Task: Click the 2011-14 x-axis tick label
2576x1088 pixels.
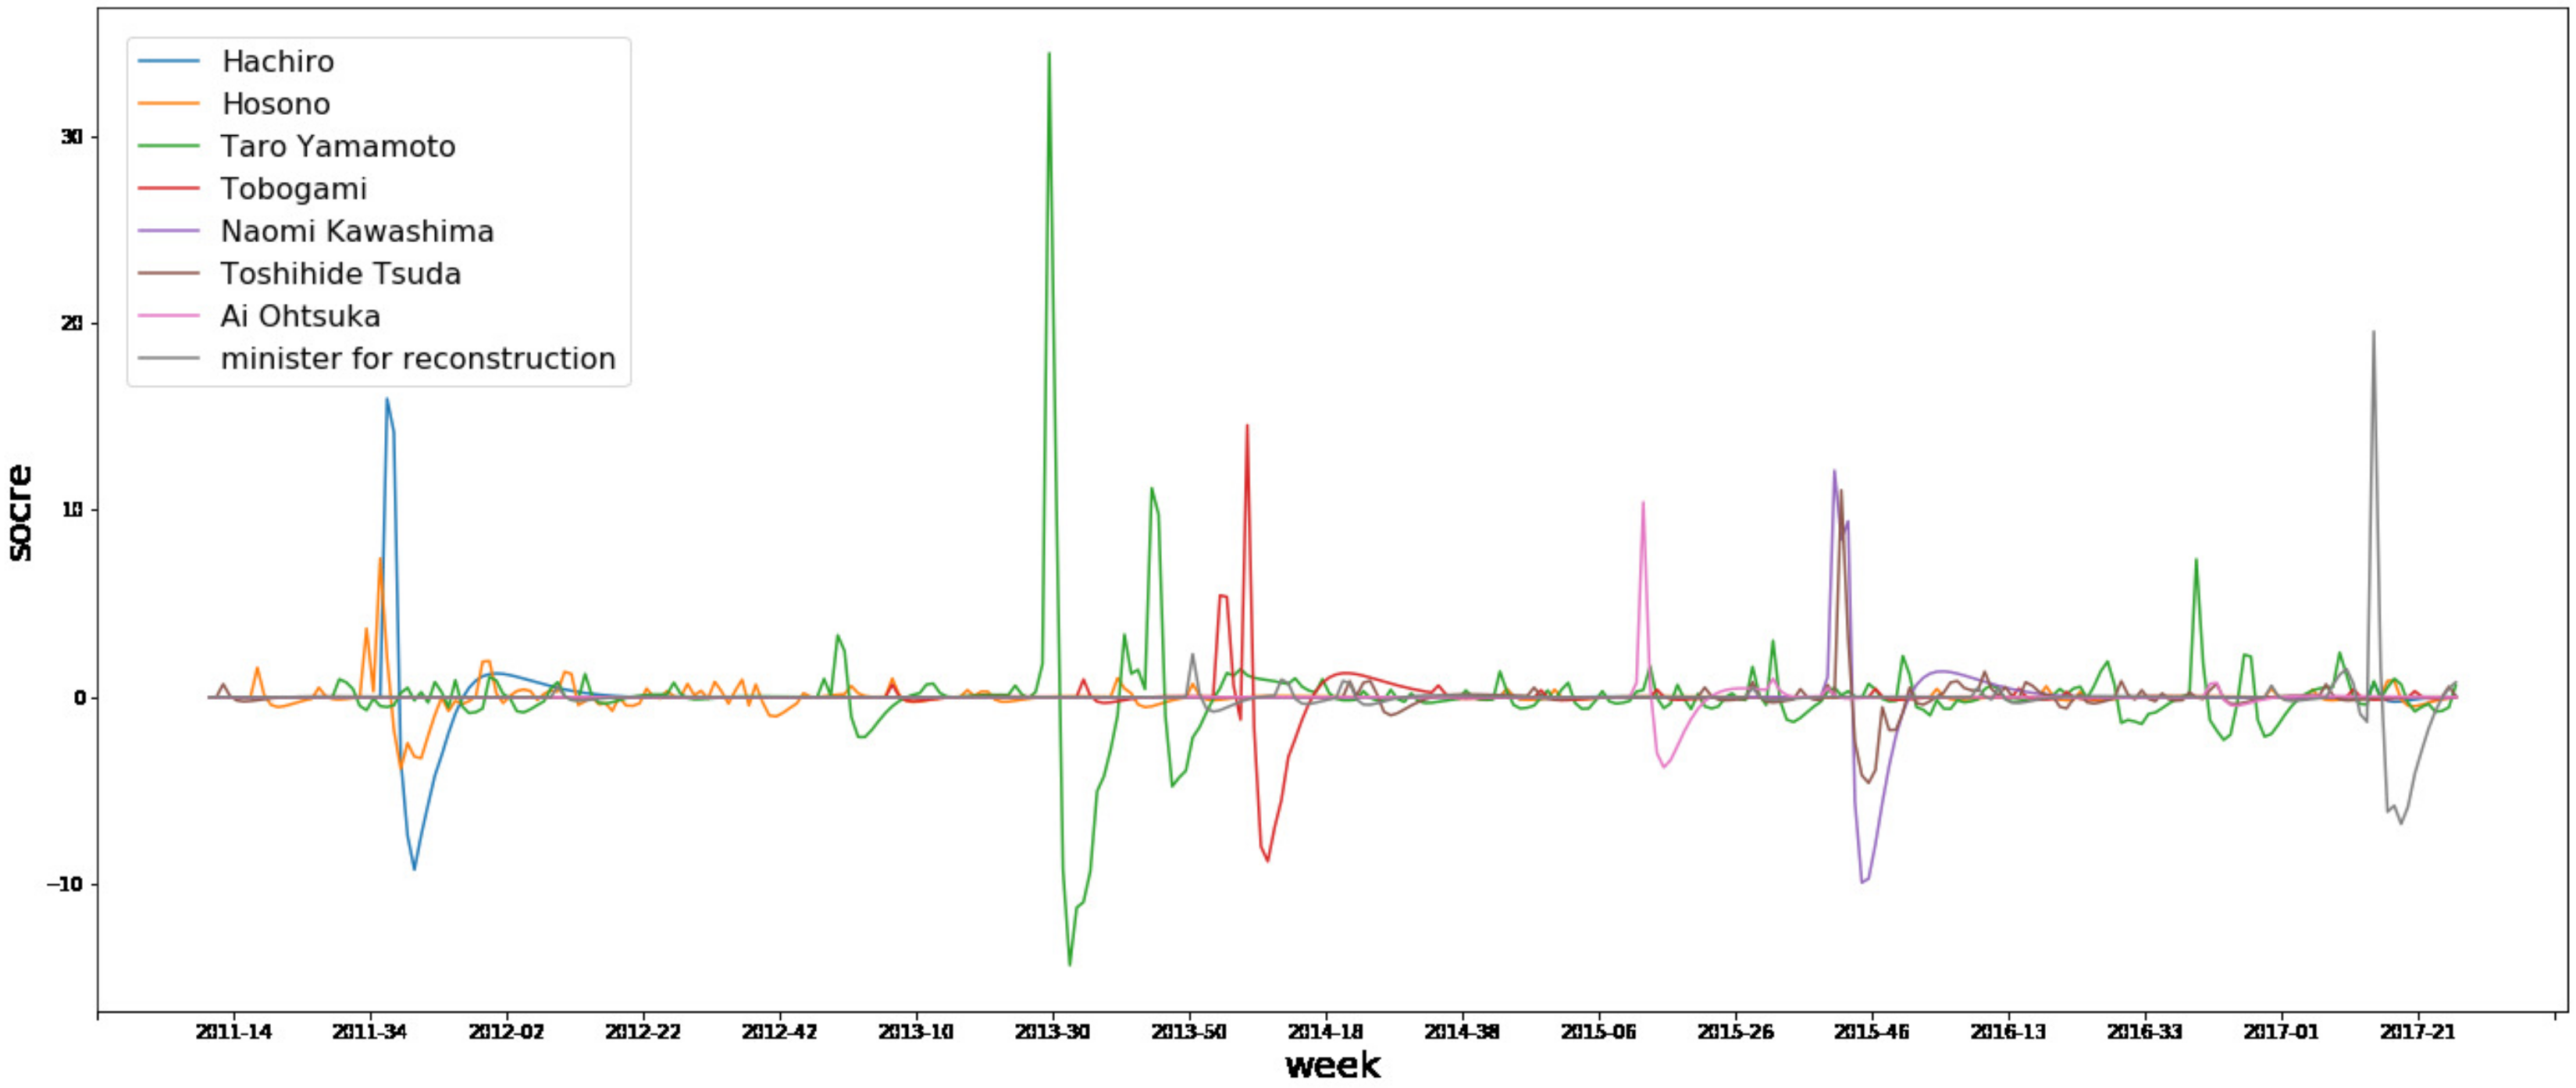Action: click(x=233, y=1032)
